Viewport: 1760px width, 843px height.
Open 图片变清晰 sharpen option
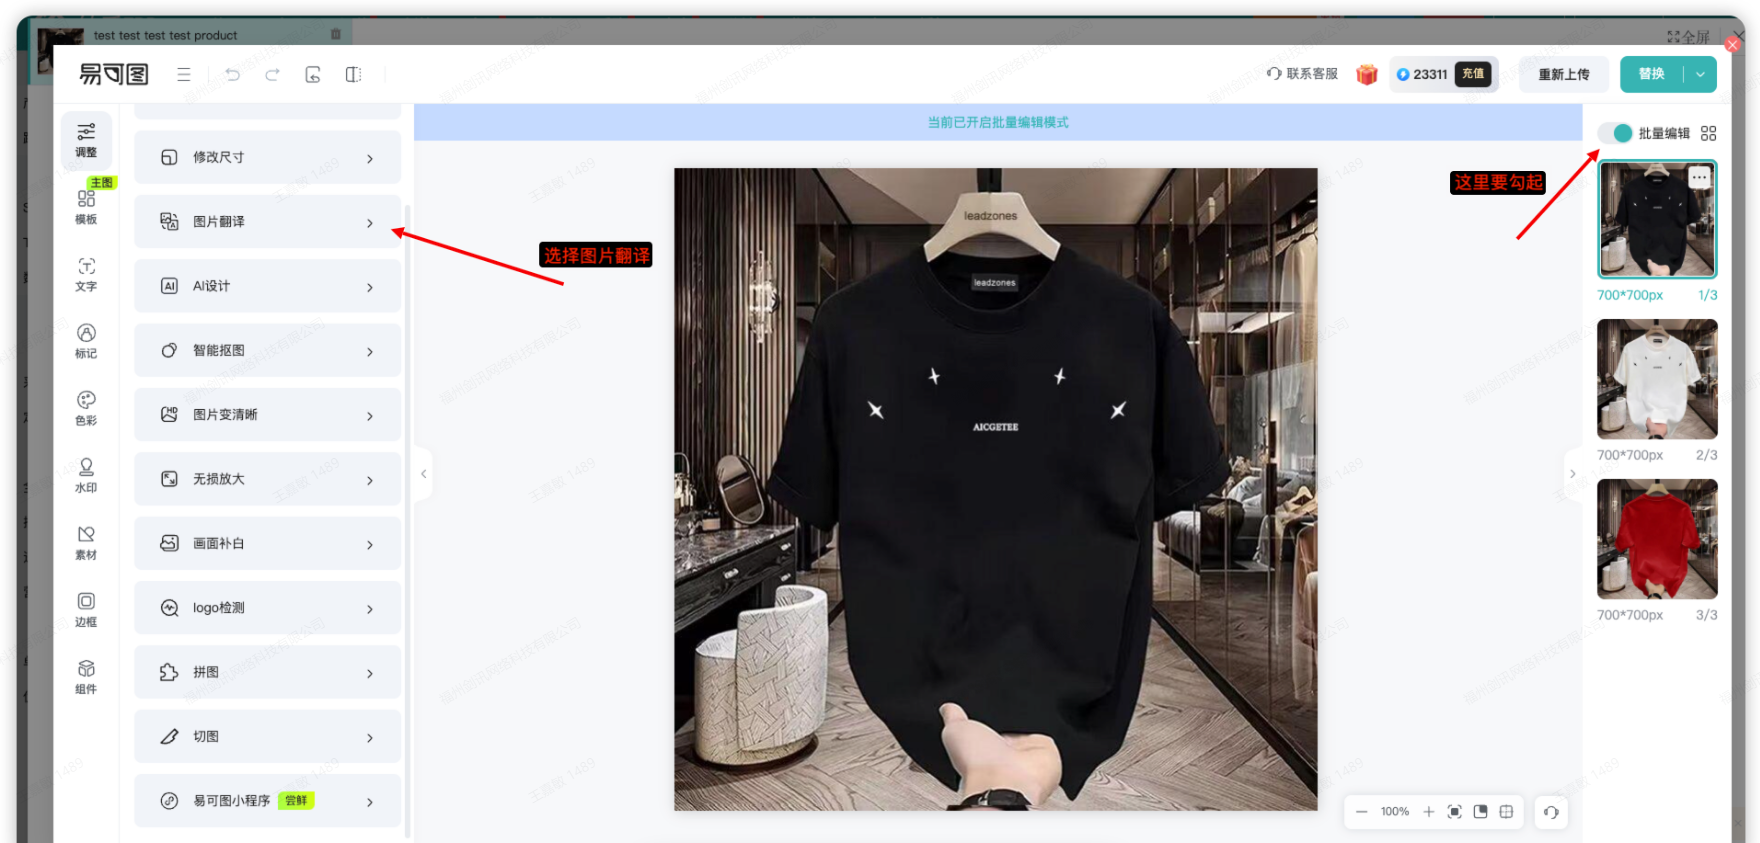[x=267, y=414]
